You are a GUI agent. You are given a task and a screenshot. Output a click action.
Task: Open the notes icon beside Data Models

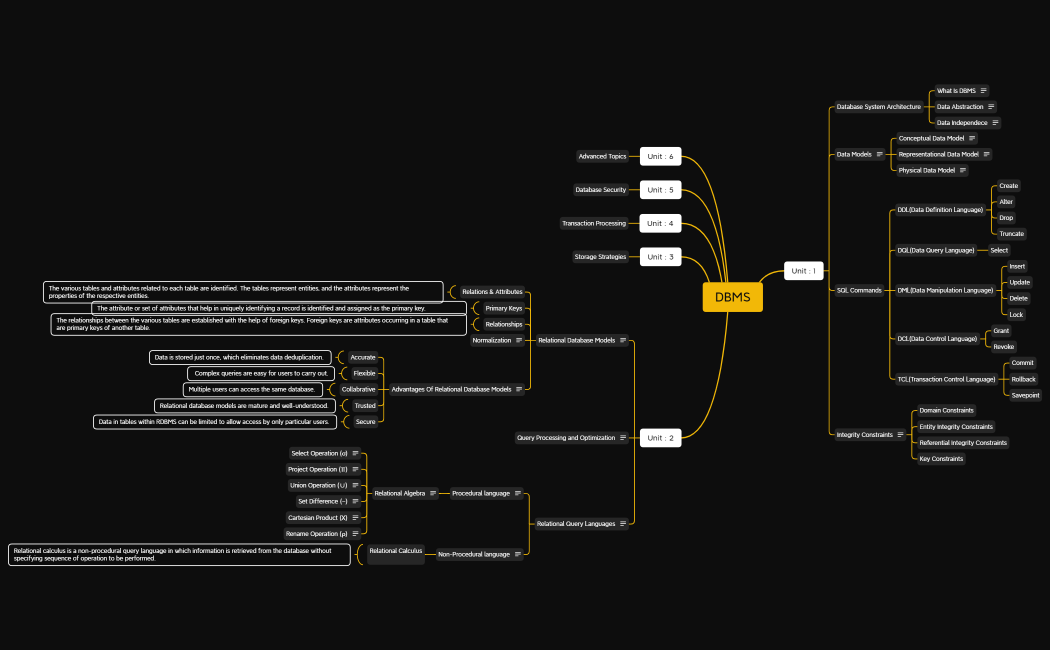tap(880, 154)
